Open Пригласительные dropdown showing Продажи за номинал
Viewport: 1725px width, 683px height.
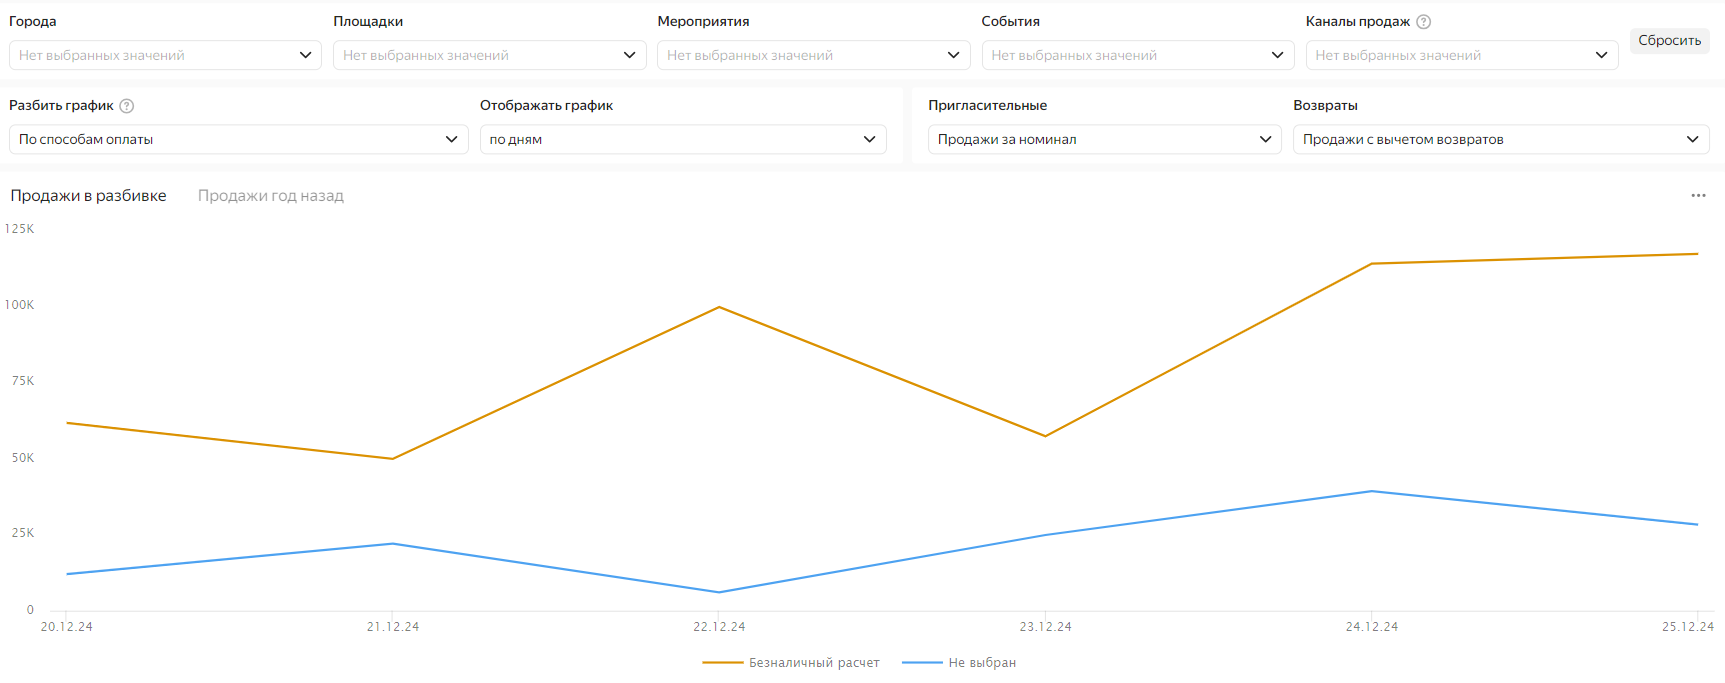coord(1104,140)
